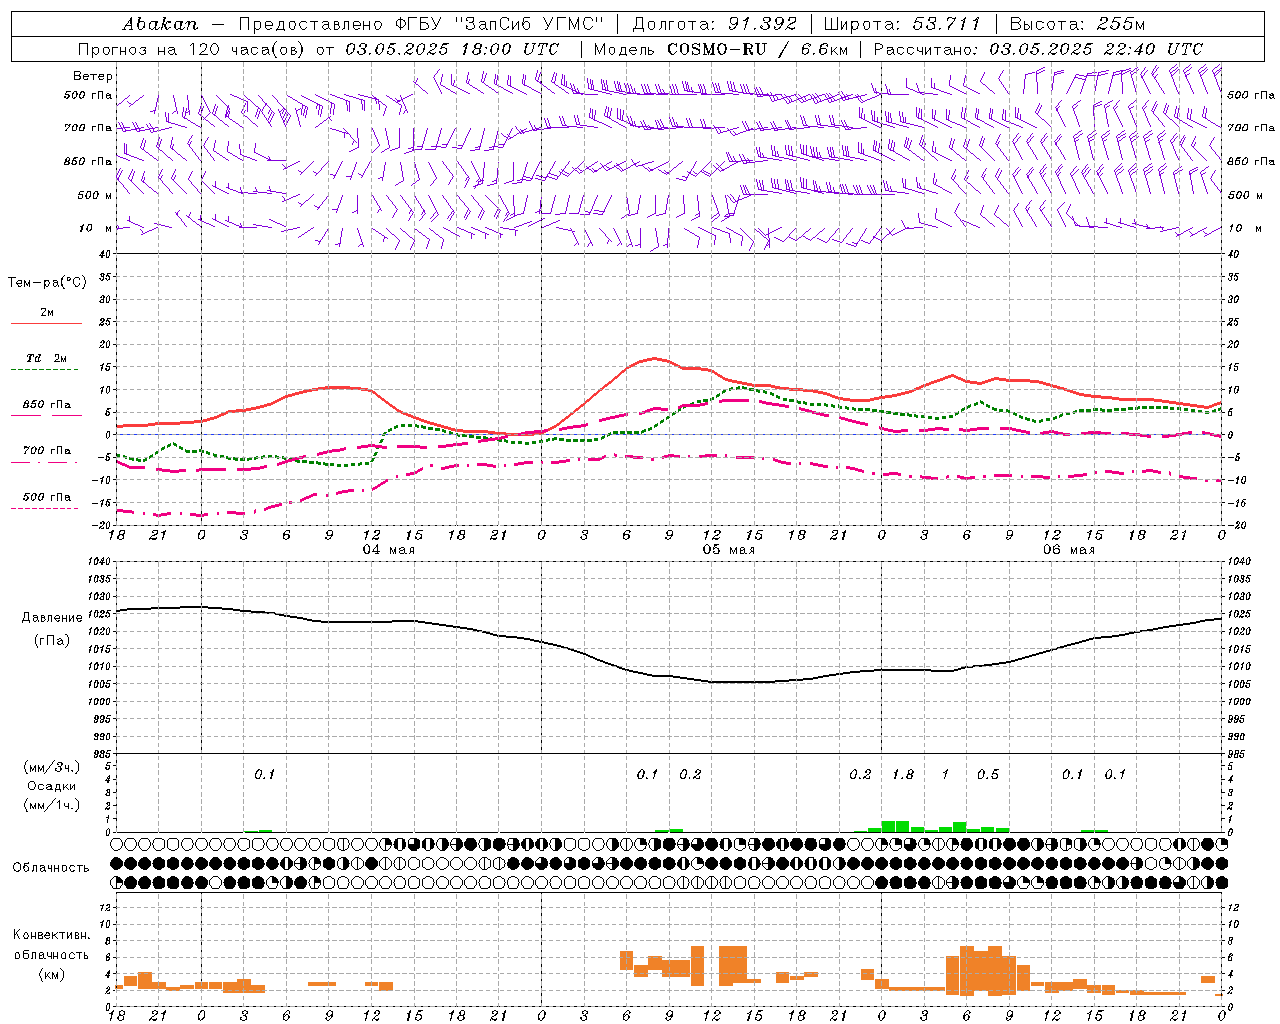Click "850 гПа" in the temperature legend
The height and width of the screenshot is (1024, 1280).
pos(47,405)
